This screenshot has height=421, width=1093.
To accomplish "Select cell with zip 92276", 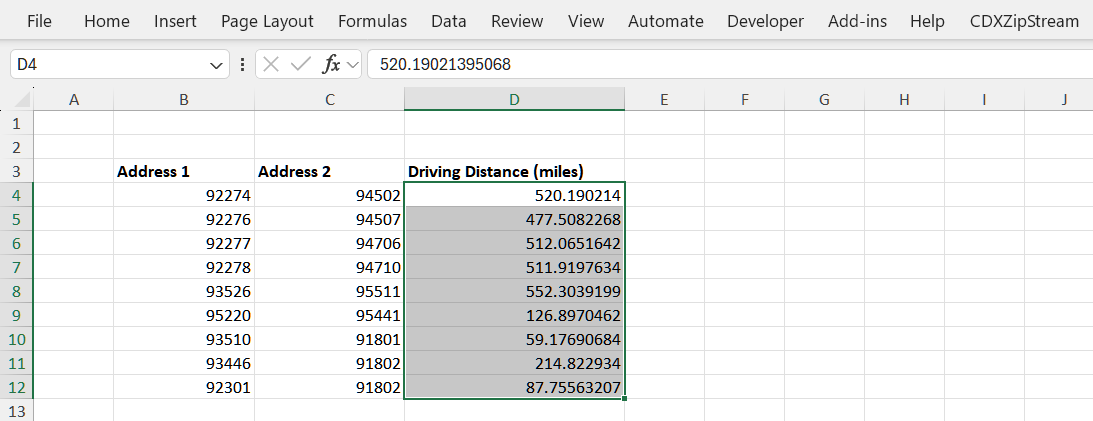I will (x=184, y=220).
